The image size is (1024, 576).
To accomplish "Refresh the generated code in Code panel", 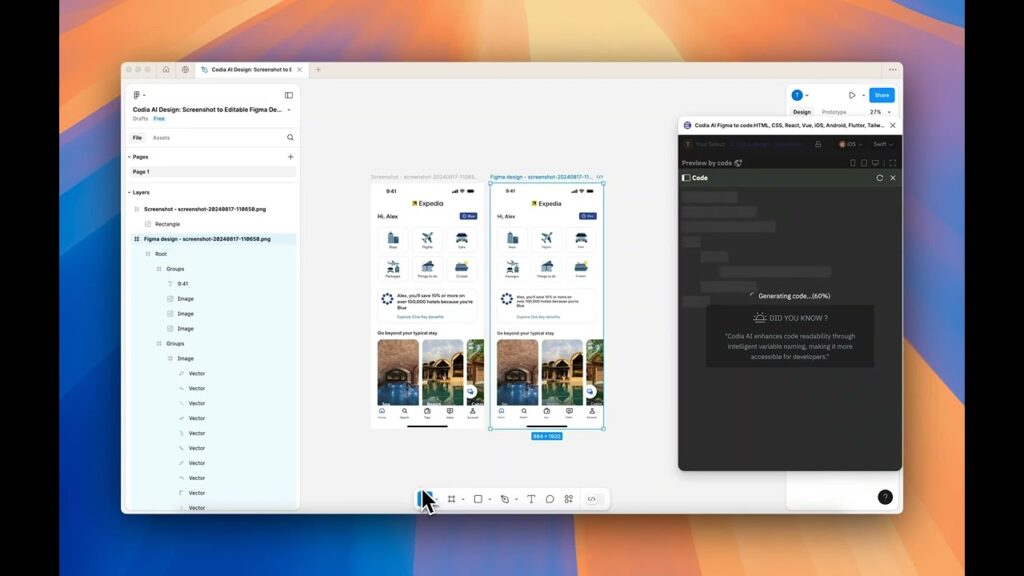I will (880, 178).
